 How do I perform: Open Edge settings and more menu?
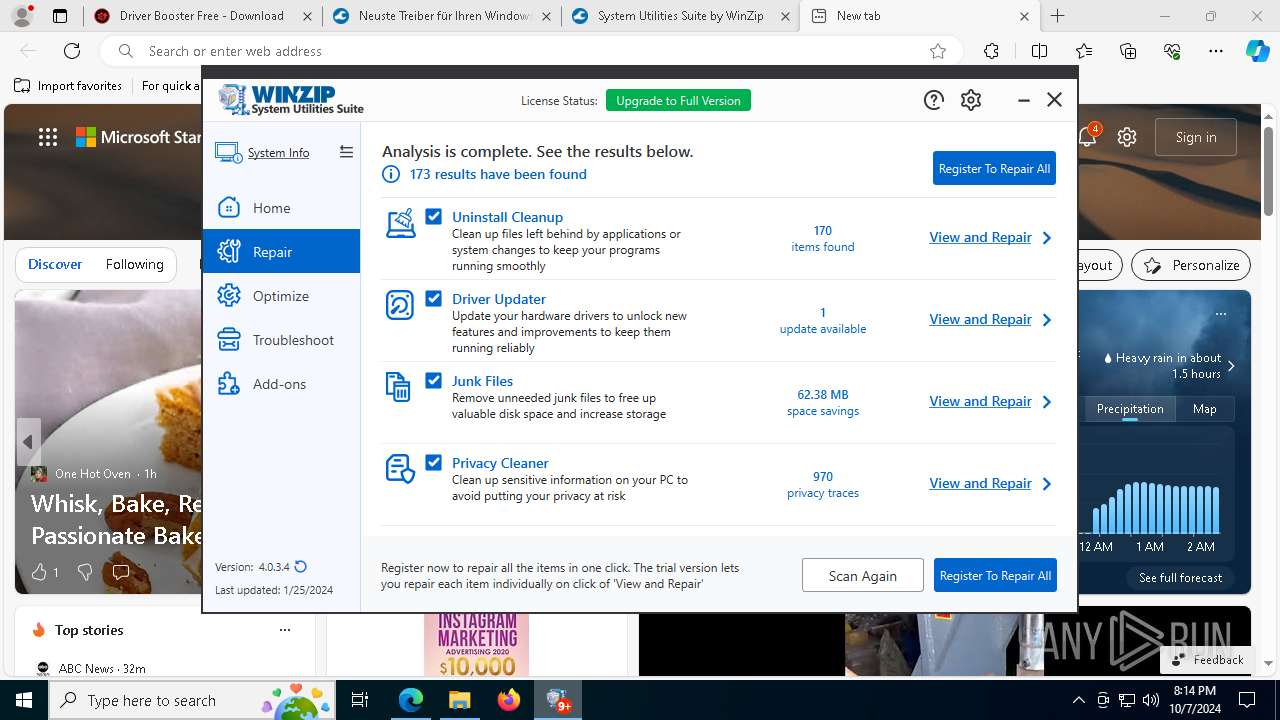(1216, 51)
